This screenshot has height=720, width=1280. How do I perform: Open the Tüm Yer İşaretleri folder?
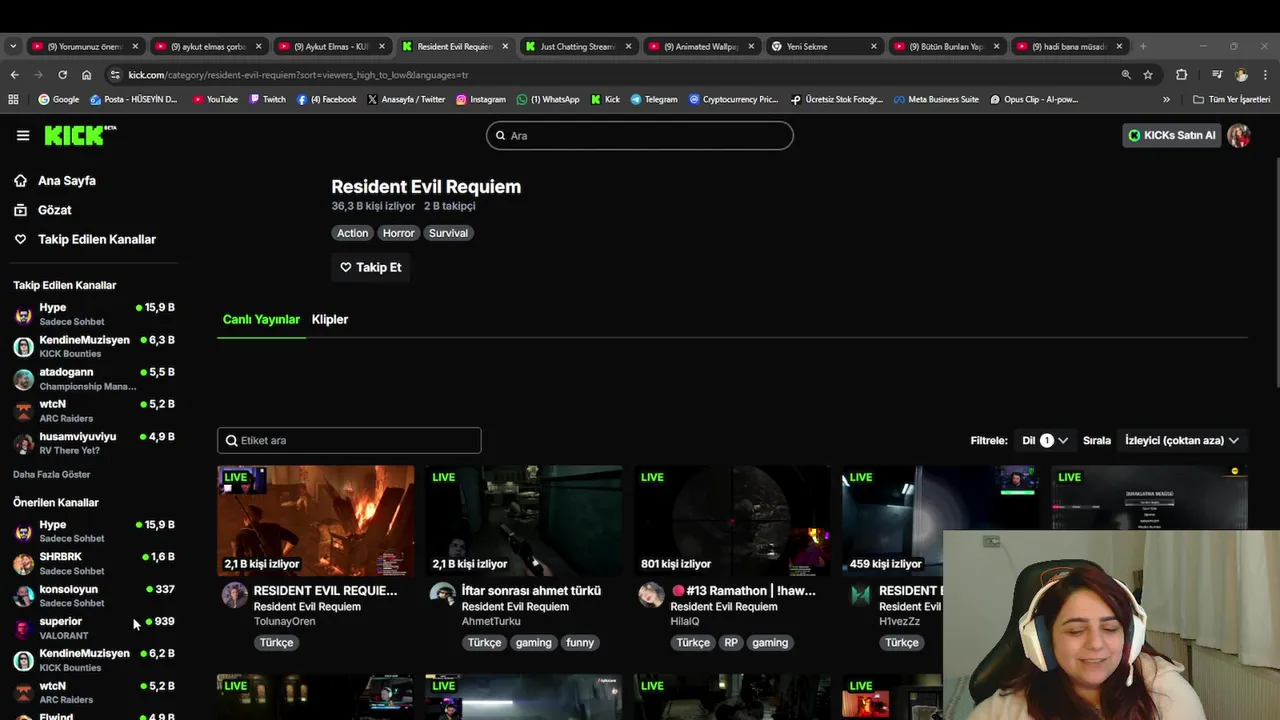[1232, 99]
